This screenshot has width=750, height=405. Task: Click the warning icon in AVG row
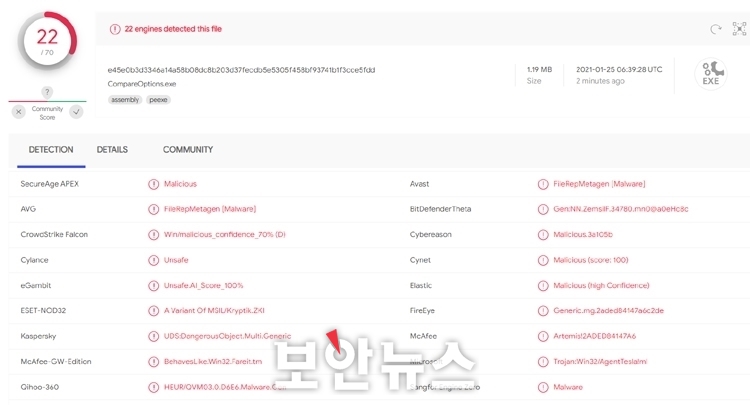tap(153, 209)
